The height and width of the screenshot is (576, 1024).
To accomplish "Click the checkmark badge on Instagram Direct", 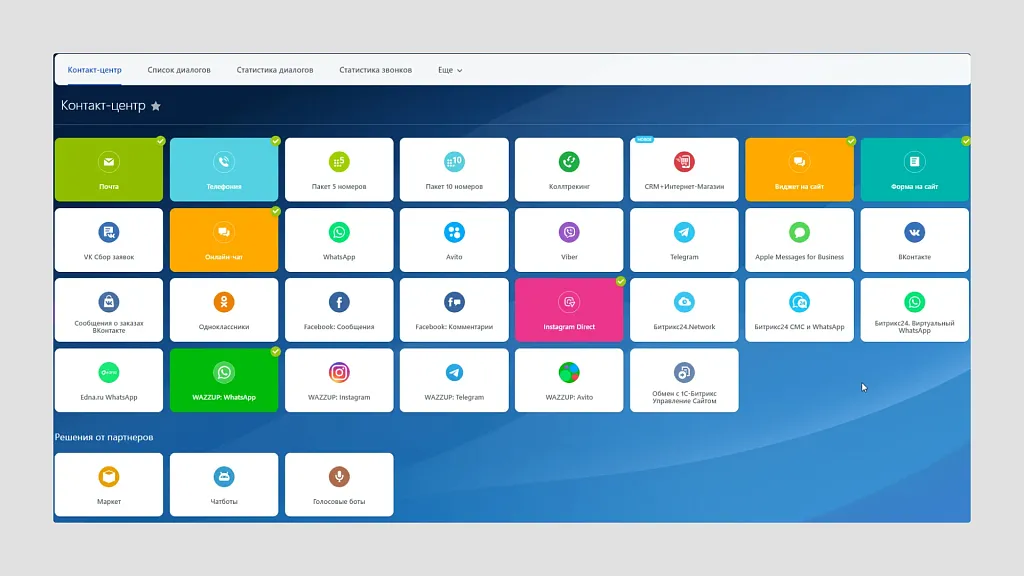I will (620, 281).
